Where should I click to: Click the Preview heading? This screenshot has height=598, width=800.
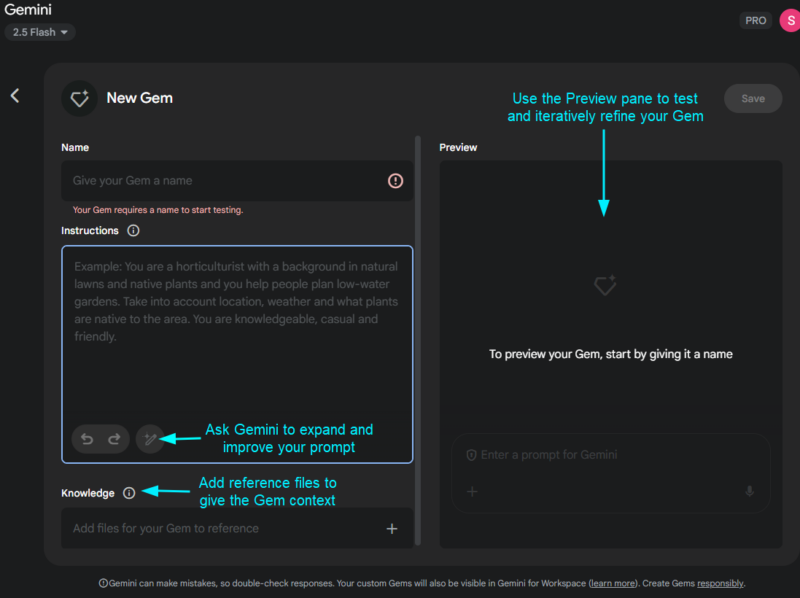point(458,147)
